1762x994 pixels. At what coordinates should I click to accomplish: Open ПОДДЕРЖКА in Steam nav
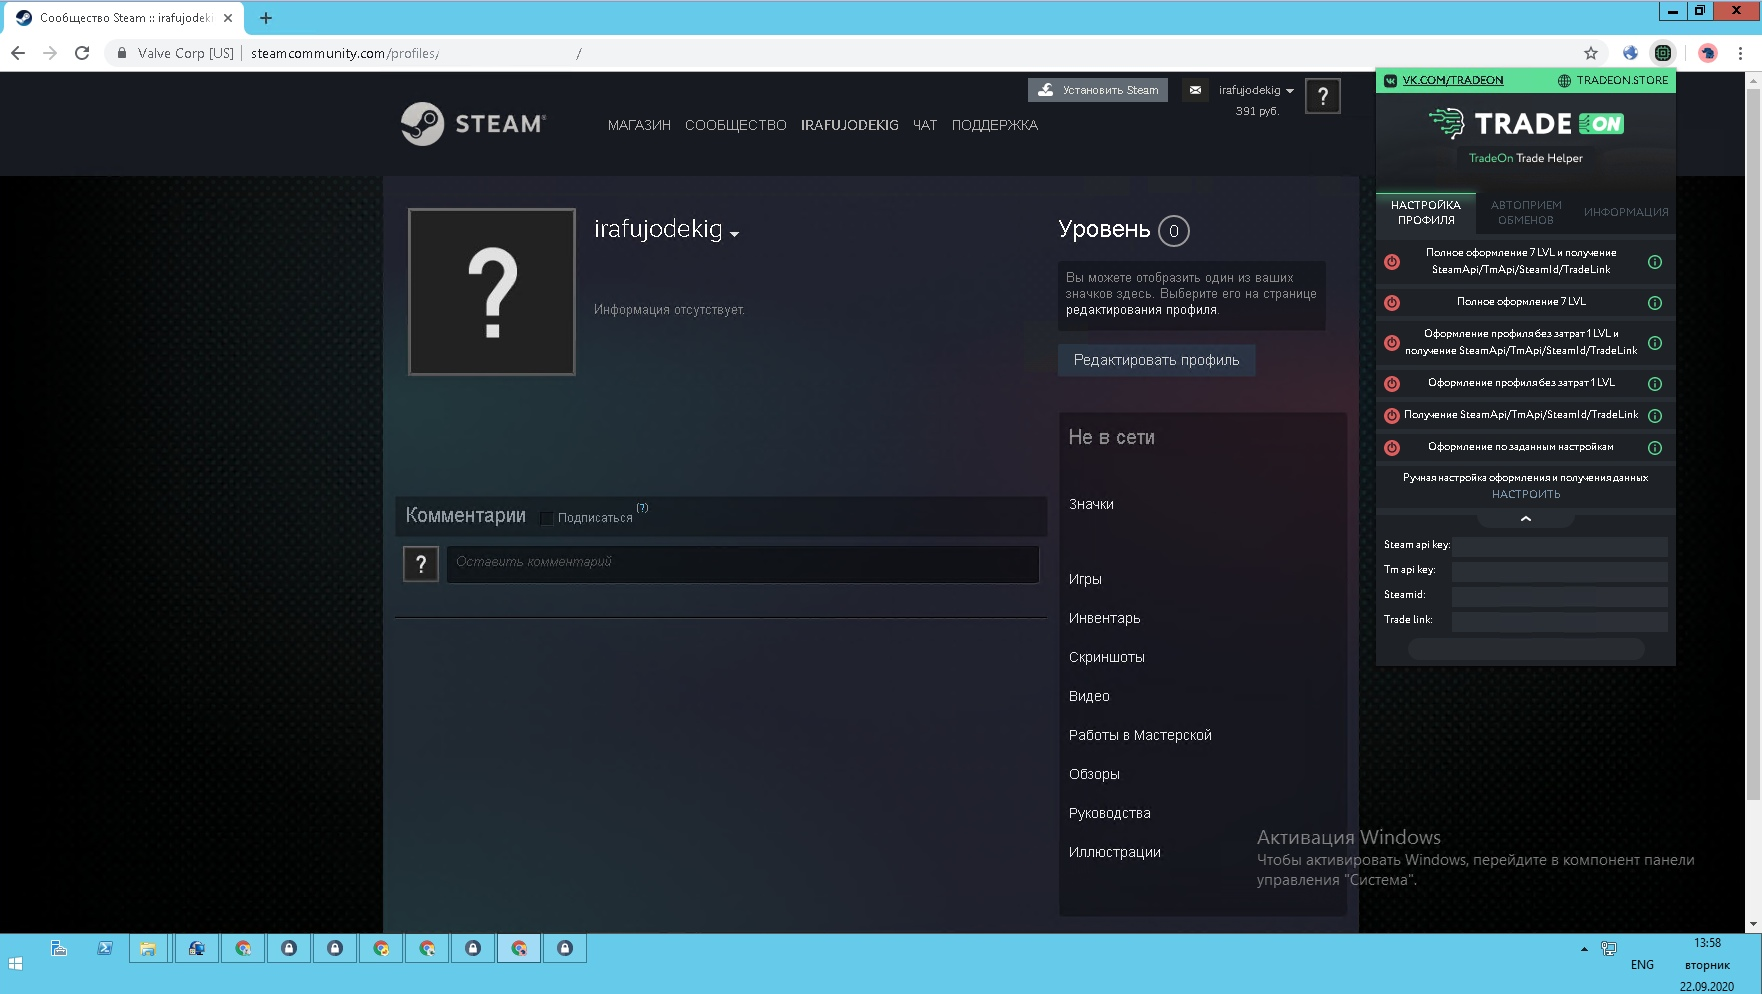point(995,125)
